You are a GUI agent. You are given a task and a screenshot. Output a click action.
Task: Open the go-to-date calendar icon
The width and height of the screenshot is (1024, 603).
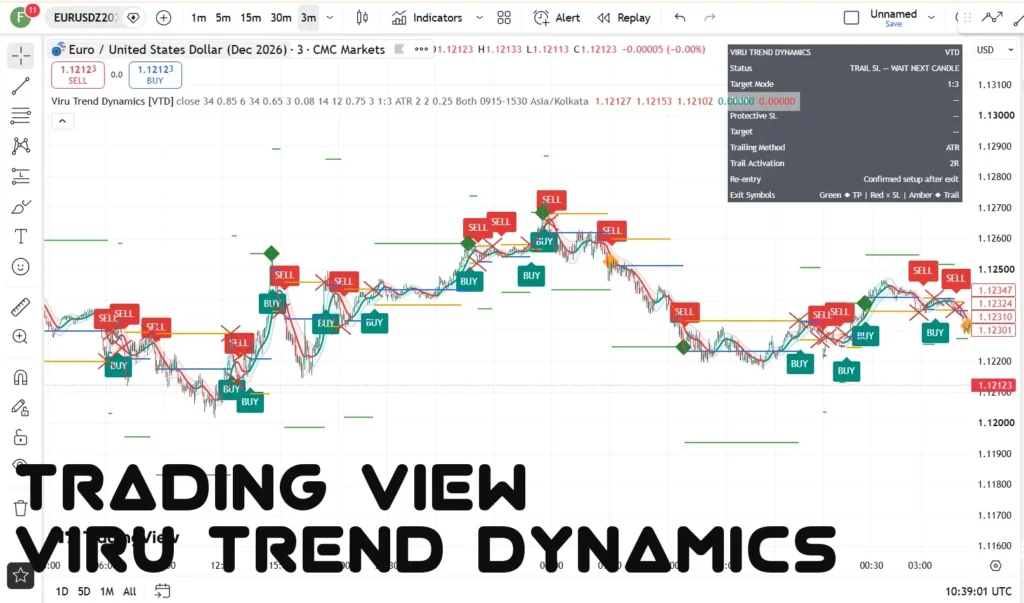[162, 591]
